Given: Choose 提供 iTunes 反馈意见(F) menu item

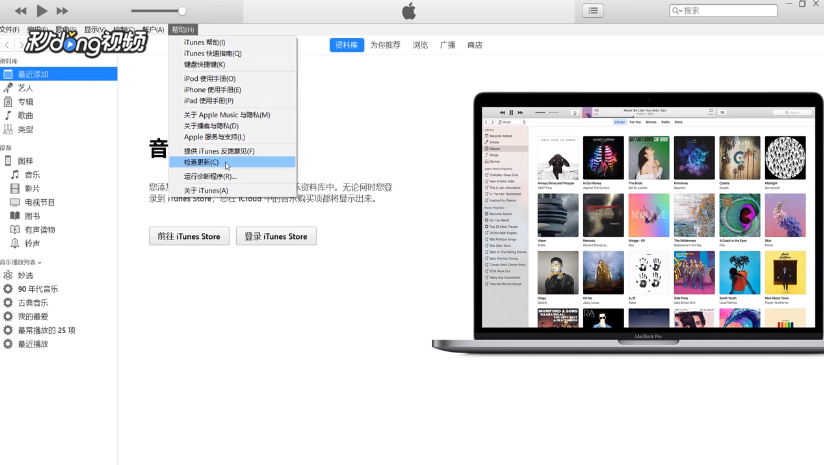Looking at the screenshot, I should pyautogui.click(x=232, y=151).
